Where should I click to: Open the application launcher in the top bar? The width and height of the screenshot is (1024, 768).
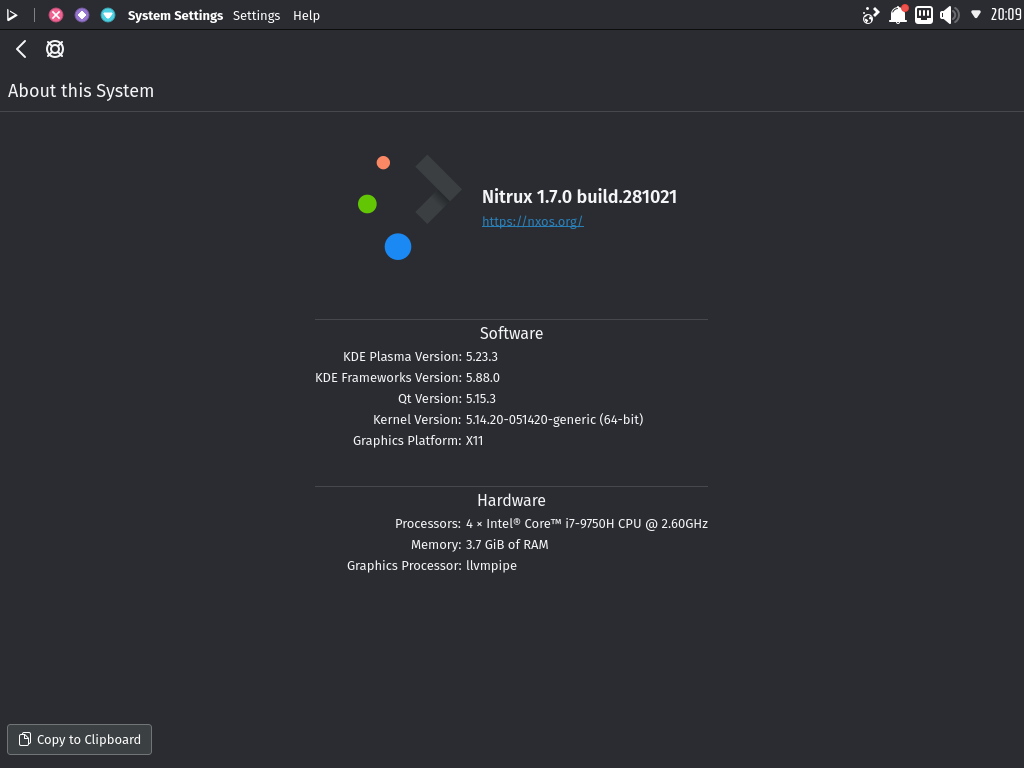pos(12,15)
